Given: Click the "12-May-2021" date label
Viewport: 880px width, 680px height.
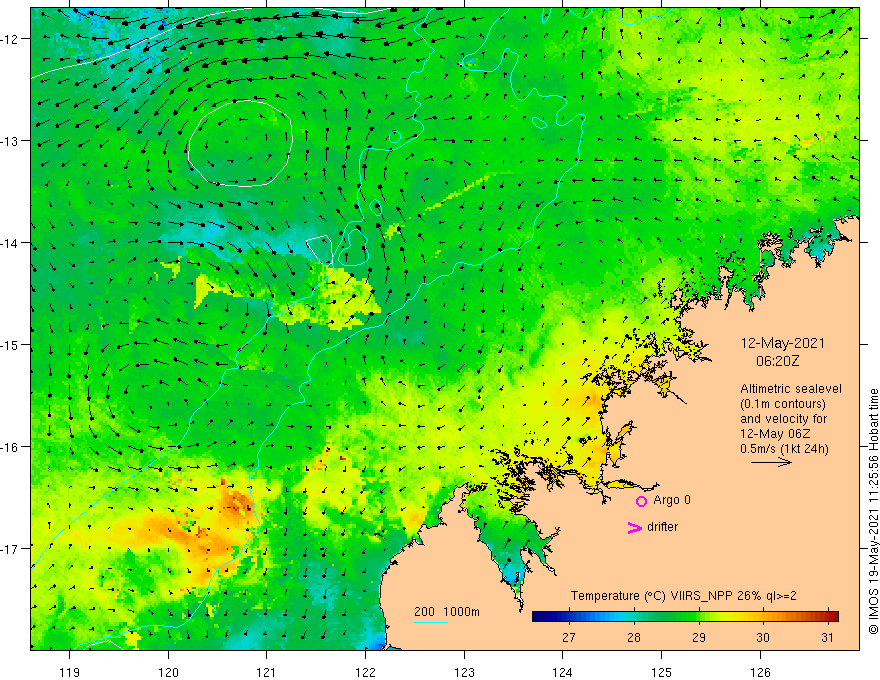Looking at the screenshot, I should (x=783, y=343).
